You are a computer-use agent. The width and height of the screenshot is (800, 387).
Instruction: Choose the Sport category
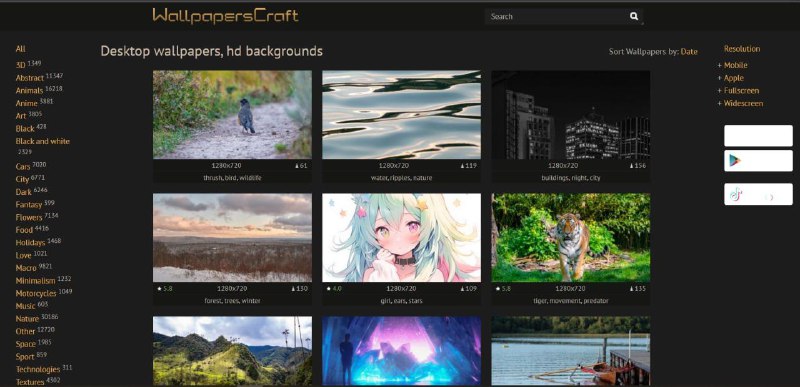[25, 357]
